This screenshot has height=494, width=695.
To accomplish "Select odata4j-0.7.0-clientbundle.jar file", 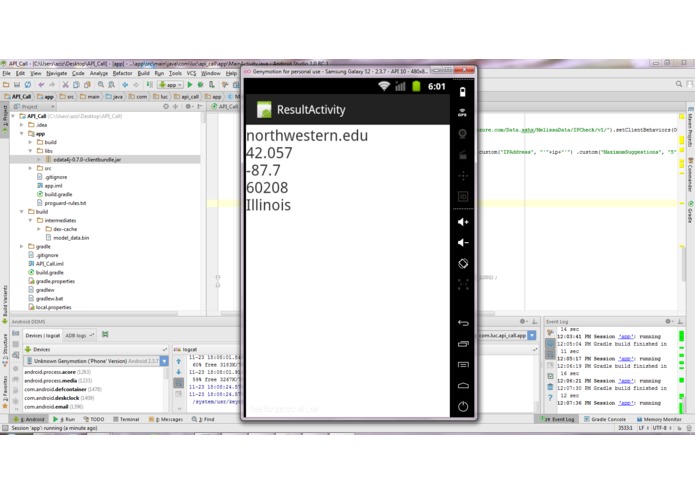I will click(87, 159).
